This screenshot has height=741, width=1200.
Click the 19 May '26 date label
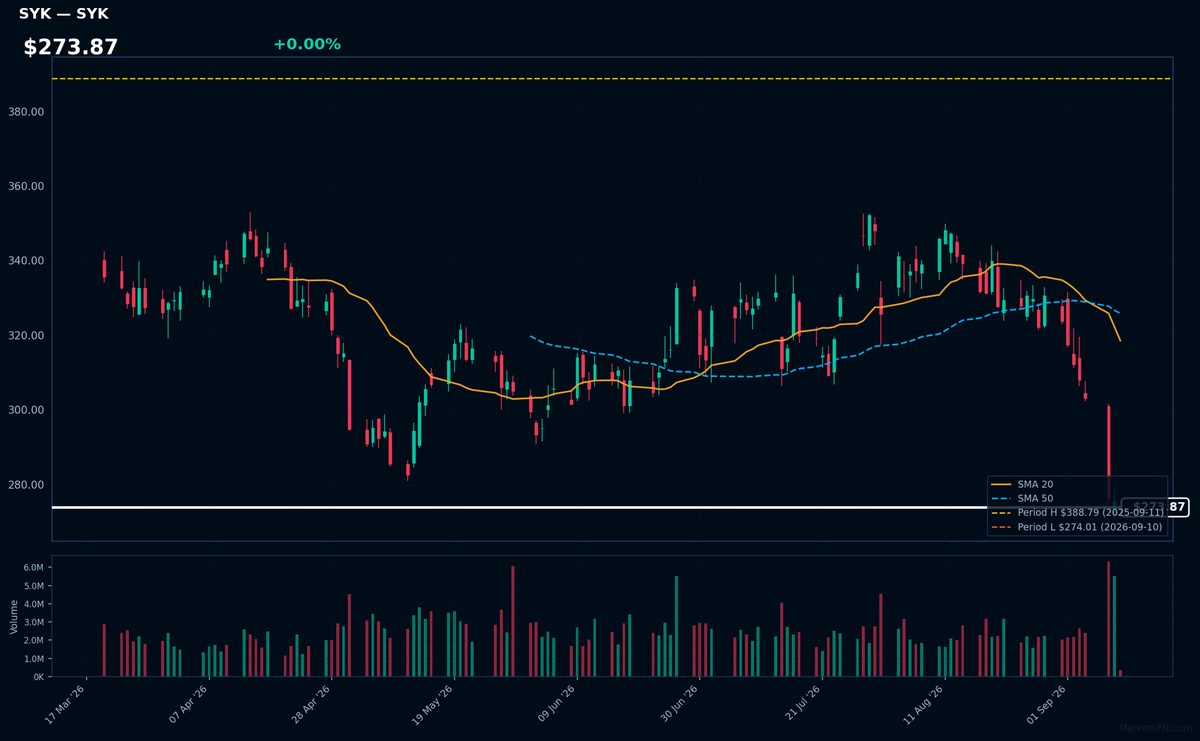[x=432, y=704]
